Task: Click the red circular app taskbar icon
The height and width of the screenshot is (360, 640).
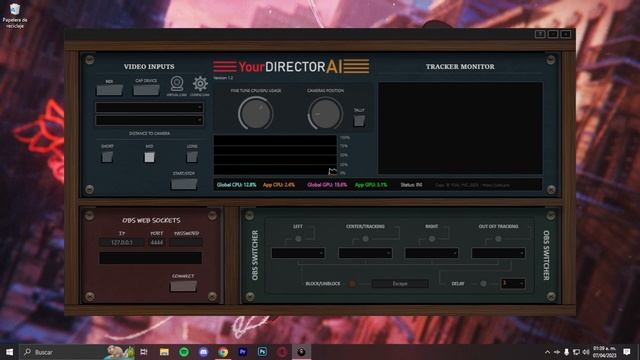Action: [x=282, y=352]
